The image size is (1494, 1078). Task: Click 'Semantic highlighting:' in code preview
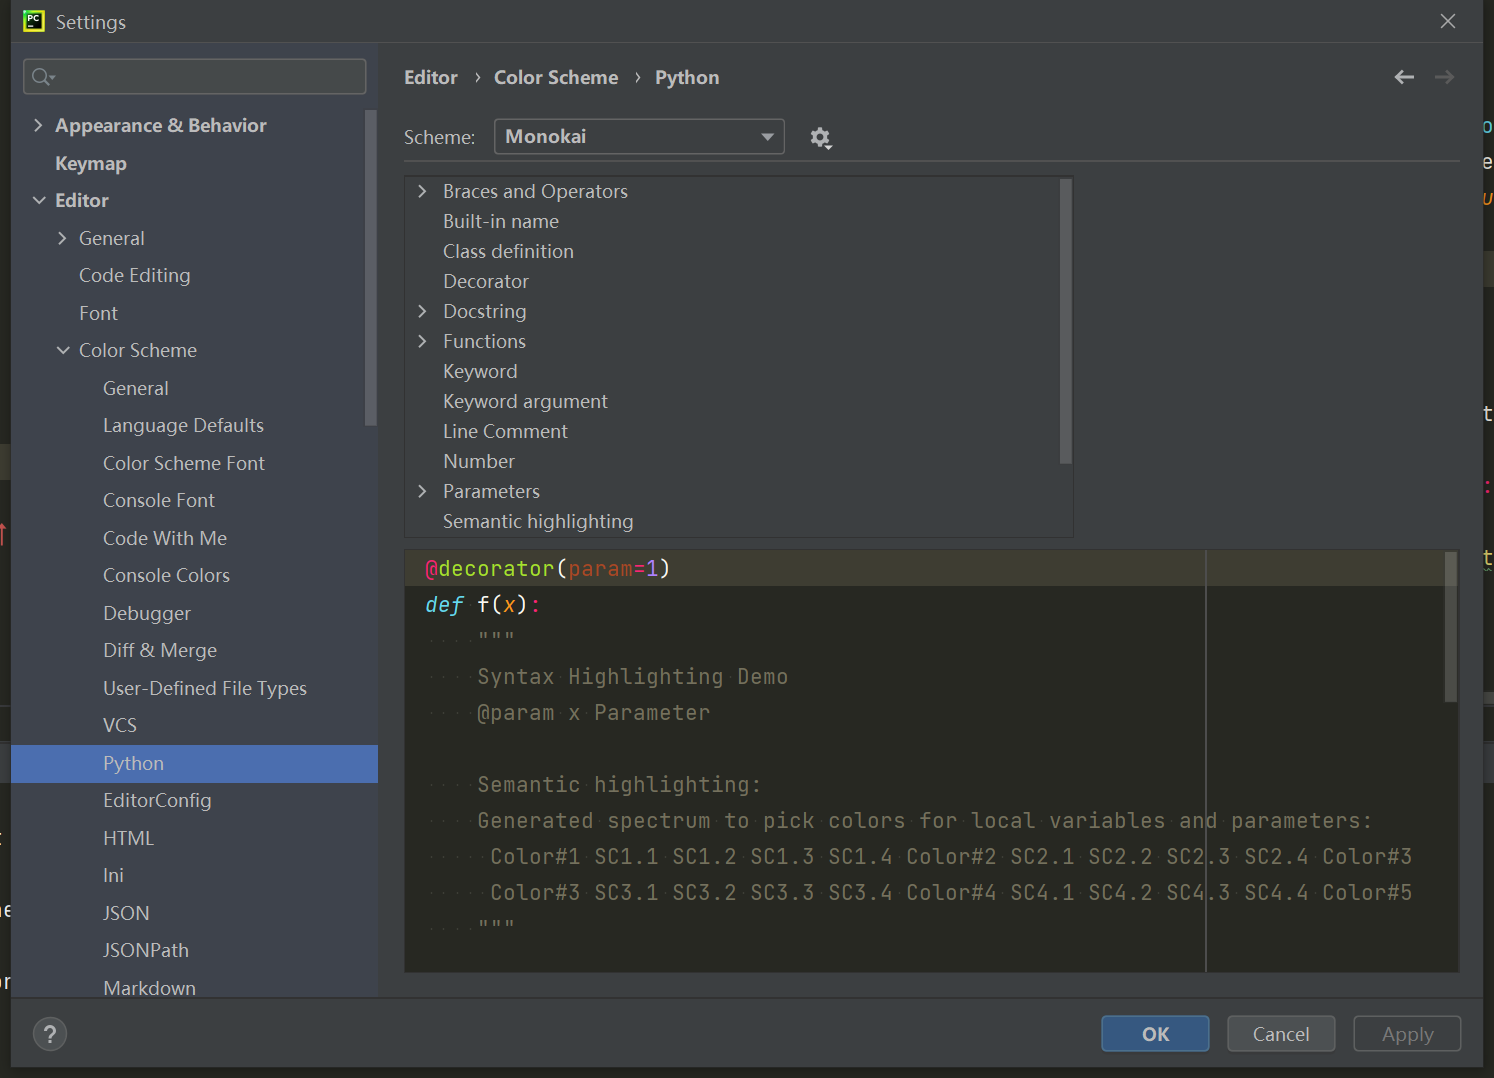pyautogui.click(x=619, y=784)
